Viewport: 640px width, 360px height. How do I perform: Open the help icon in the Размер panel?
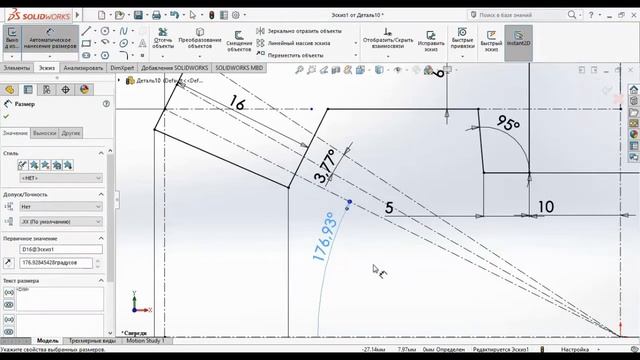click(x=107, y=104)
